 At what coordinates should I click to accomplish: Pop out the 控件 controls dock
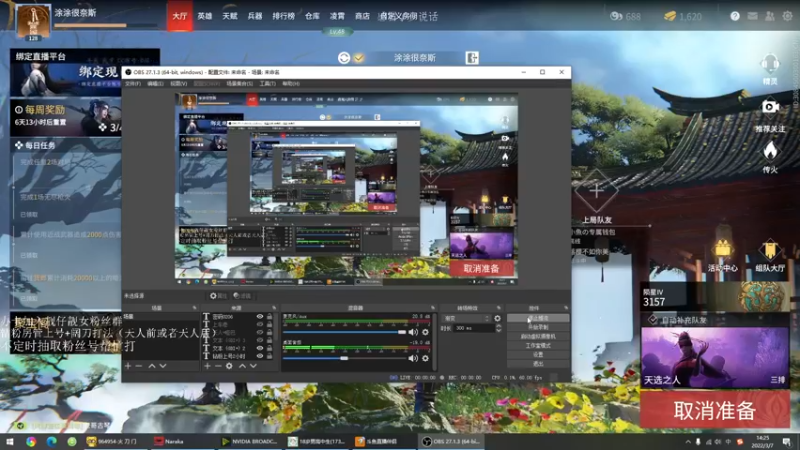point(566,308)
